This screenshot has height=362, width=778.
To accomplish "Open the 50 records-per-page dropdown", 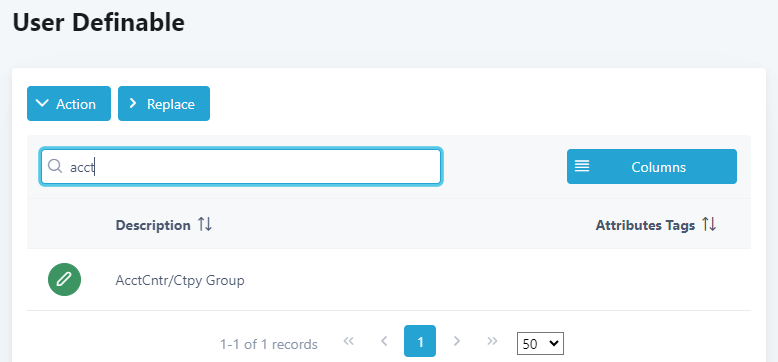I will pyautogui.click(x=540, y=344).
